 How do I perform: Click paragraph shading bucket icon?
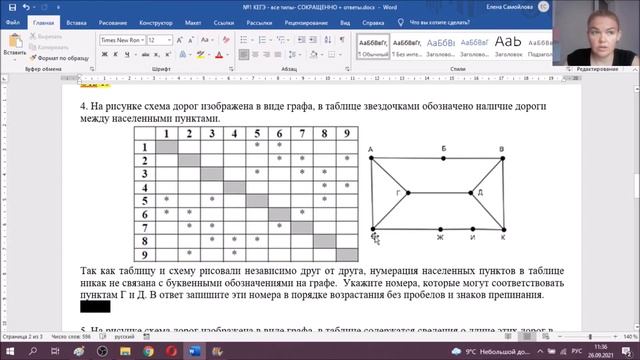pos(313,54)
